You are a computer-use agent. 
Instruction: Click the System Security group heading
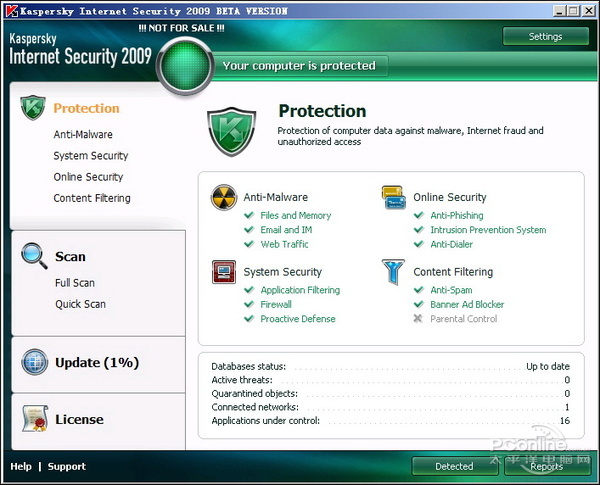(283, 272)
